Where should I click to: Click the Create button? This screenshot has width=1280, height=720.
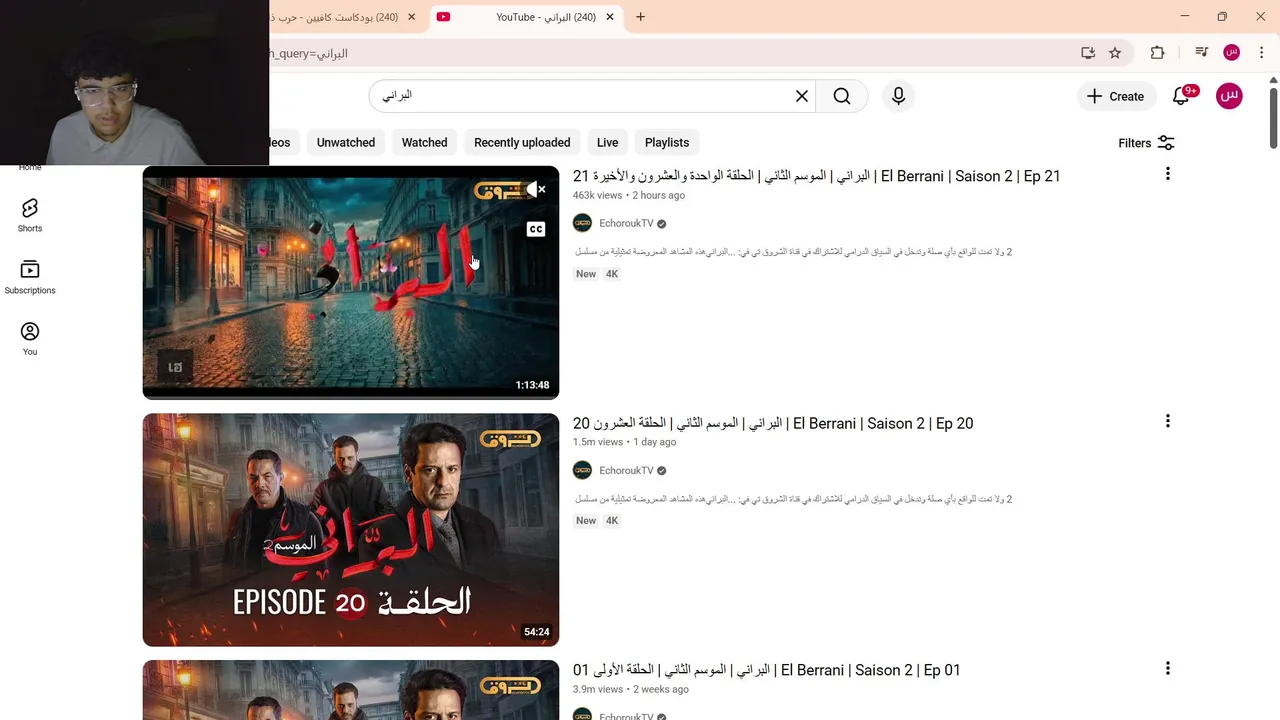point(1116,96)
